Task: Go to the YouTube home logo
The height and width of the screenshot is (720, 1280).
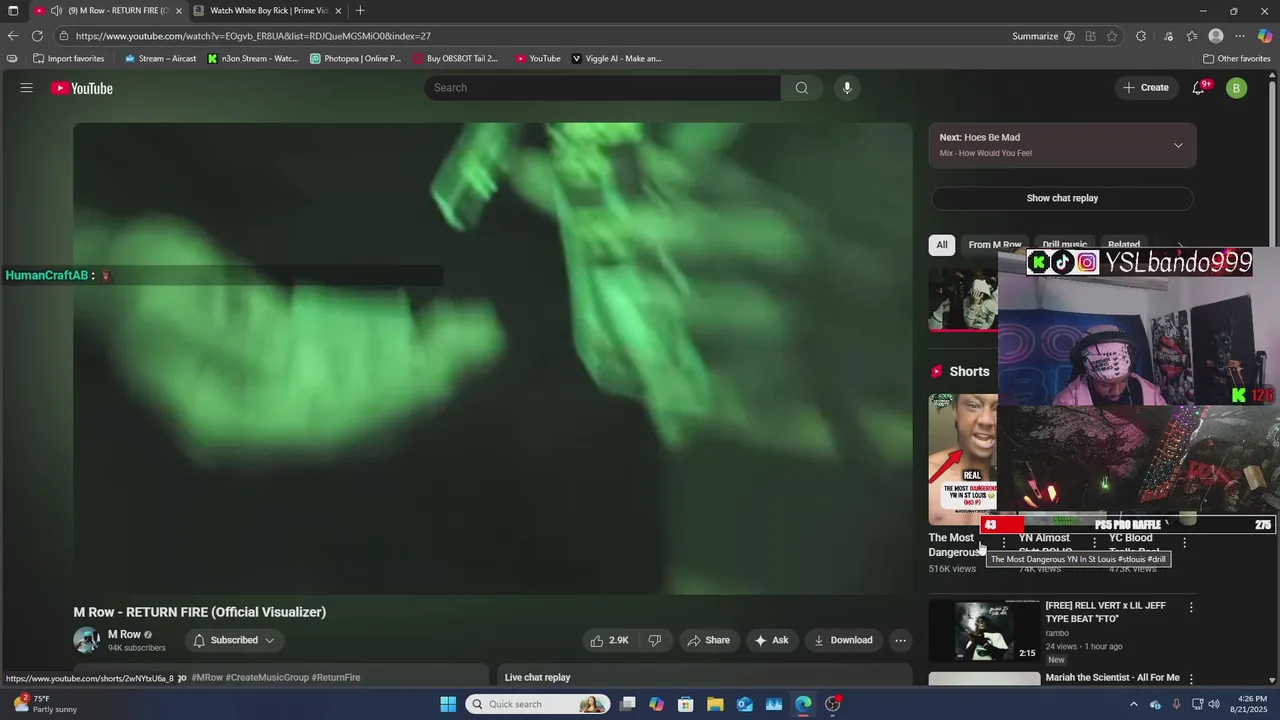Action: 82,88
